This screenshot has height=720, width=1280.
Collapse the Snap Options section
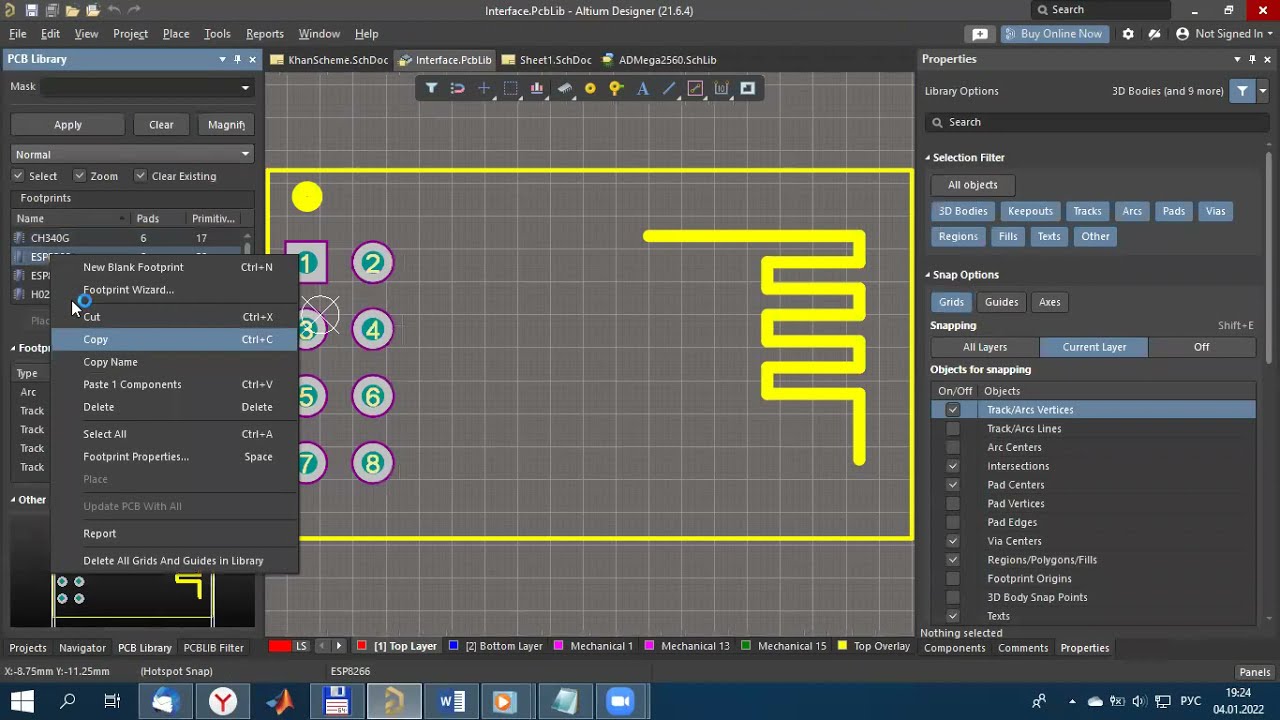pyautogui.click(x=928, y=275)
